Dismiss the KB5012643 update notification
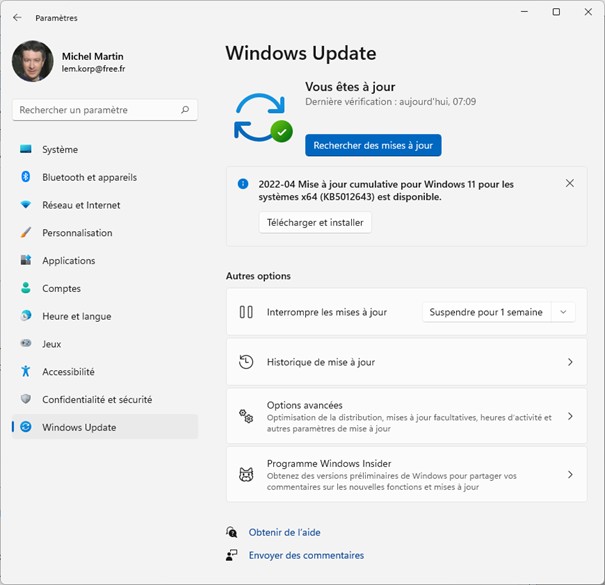 click(x=569, y=183)
